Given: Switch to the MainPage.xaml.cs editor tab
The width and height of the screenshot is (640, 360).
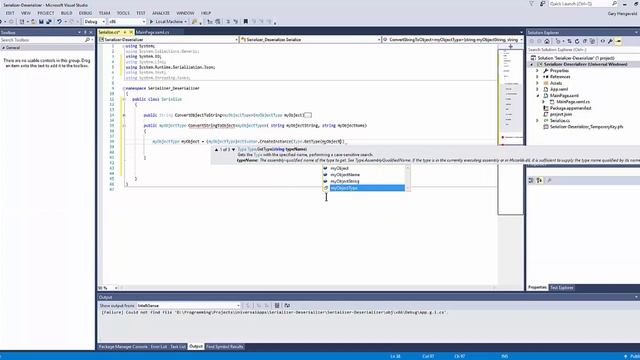Looking at the screenshot, I should (x=153, y=32).
